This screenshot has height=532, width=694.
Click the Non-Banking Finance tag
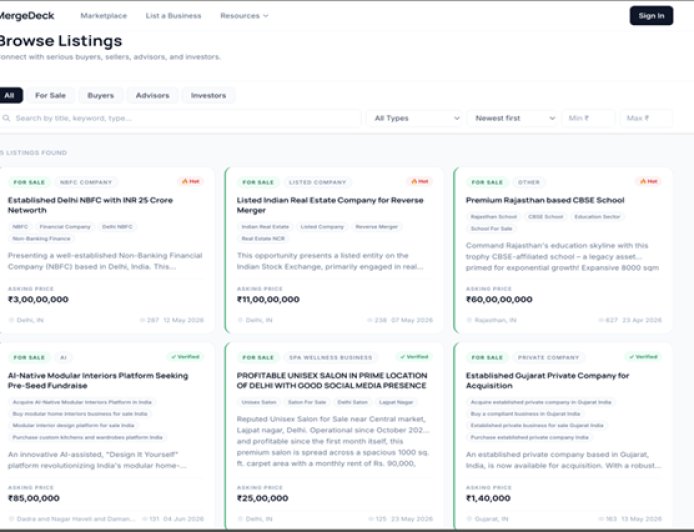coord(42,239)
